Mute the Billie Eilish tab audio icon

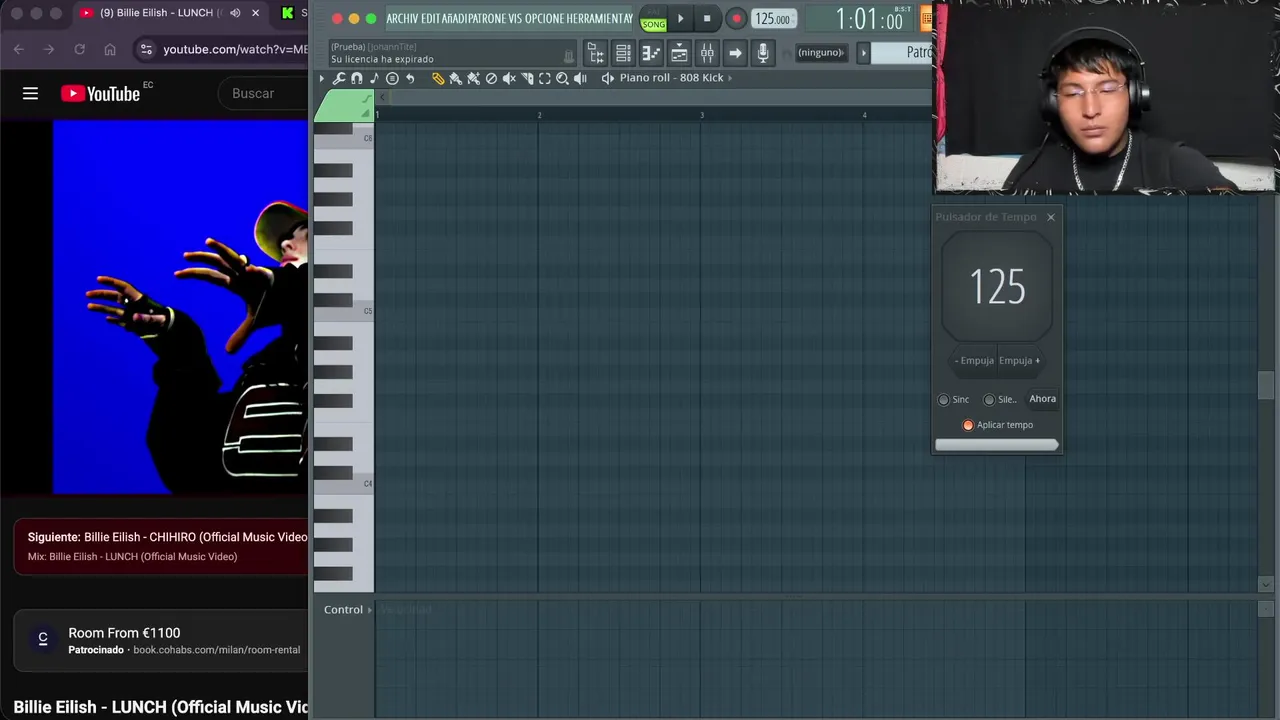coord(235,13)
